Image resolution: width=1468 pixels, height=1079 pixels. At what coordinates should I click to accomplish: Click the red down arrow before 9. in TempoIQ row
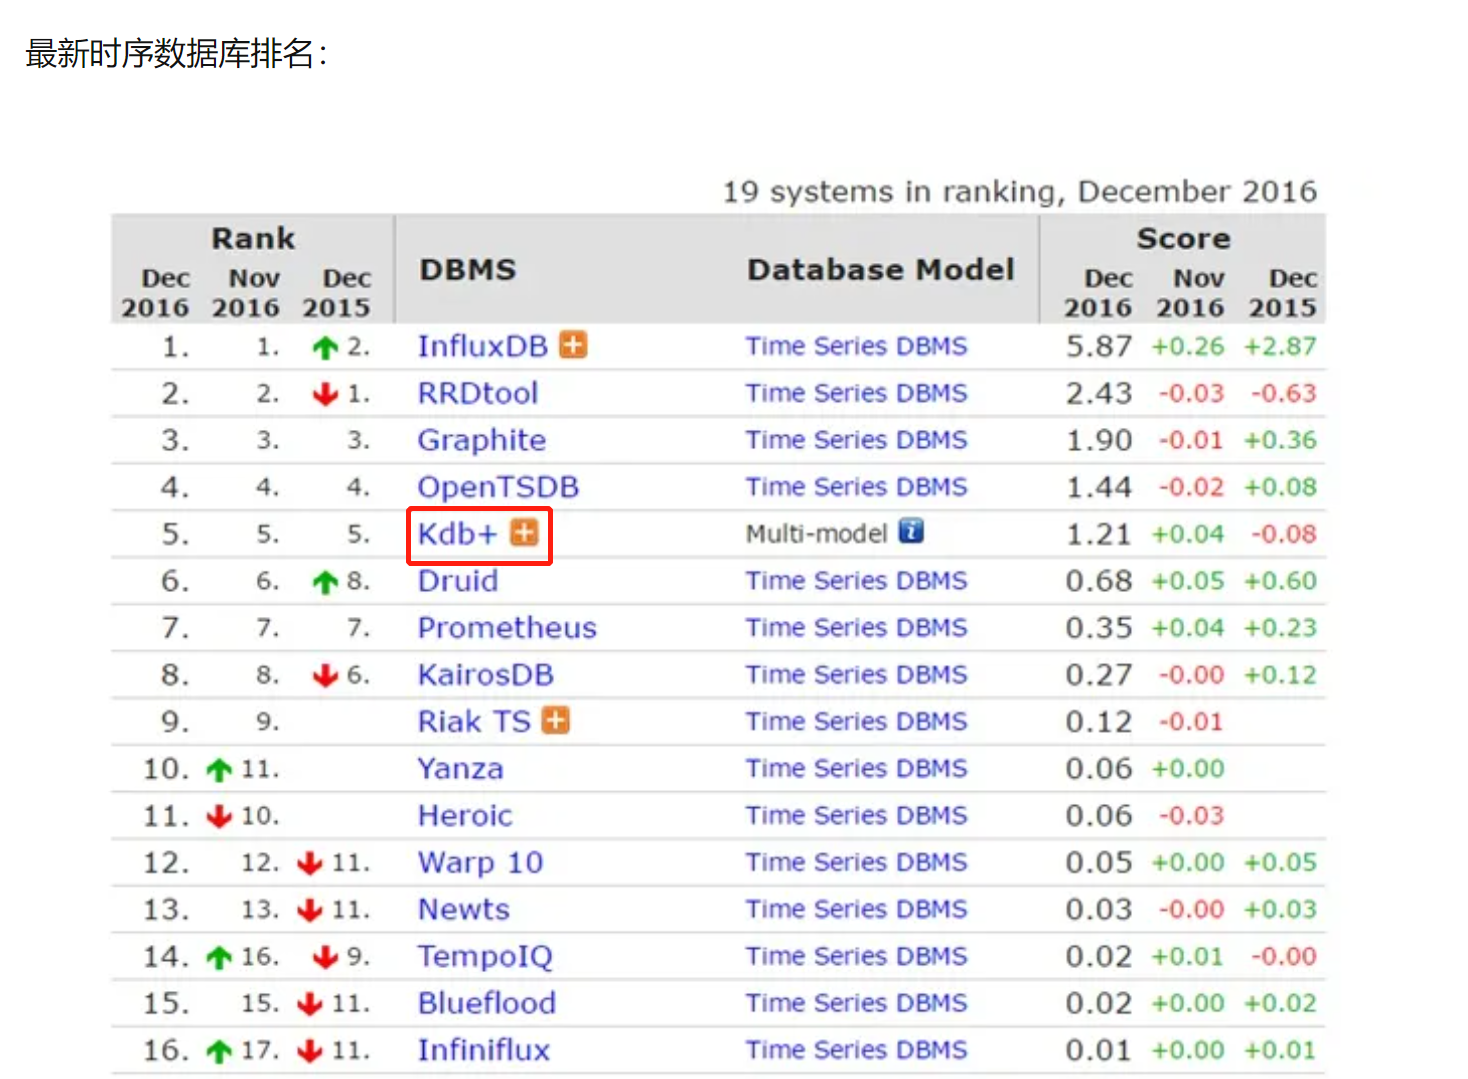325,957
